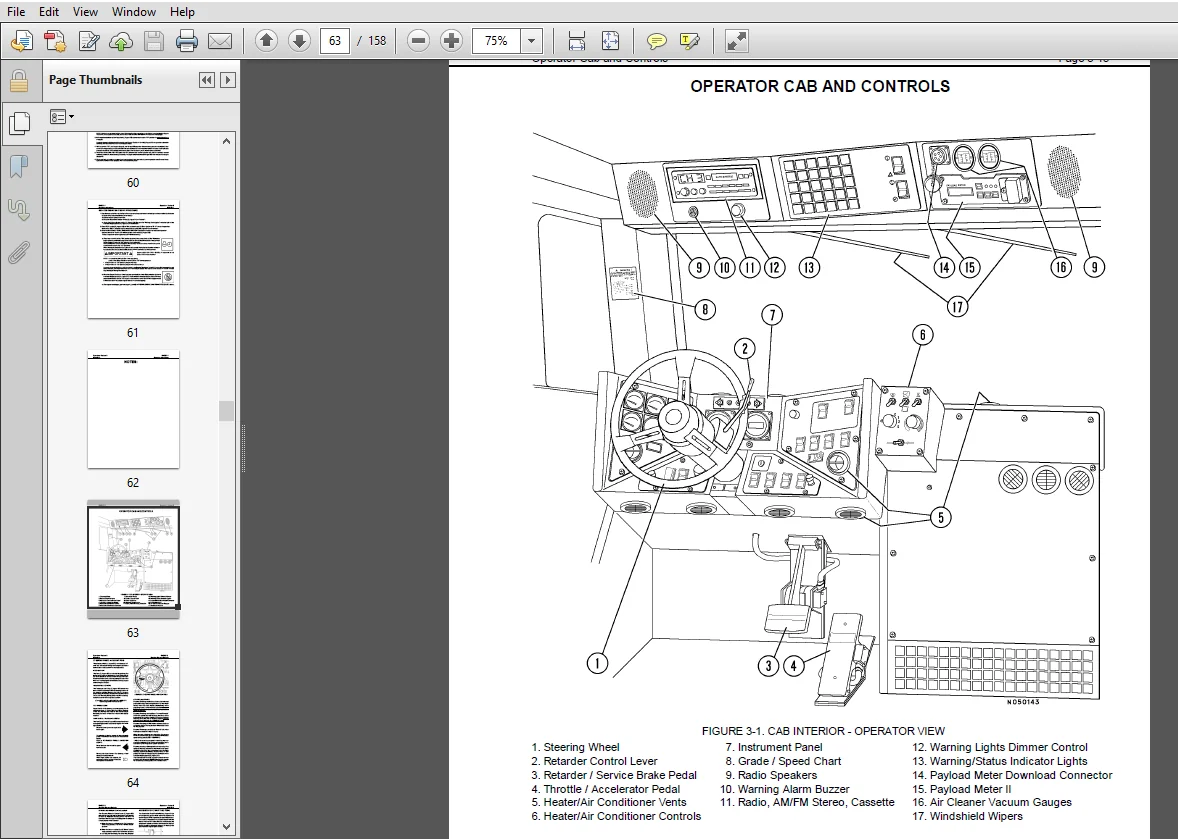Image resolution: width=1178 pixels, height=839 pixels.
Task: Click the Save floppy disk icon
Action: coord(154,41)
